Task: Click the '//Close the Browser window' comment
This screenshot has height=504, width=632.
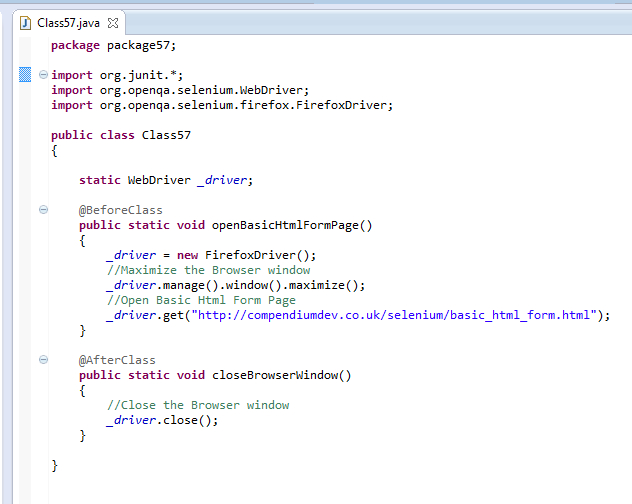Action: pyautogui.click(x=198, y=405)
